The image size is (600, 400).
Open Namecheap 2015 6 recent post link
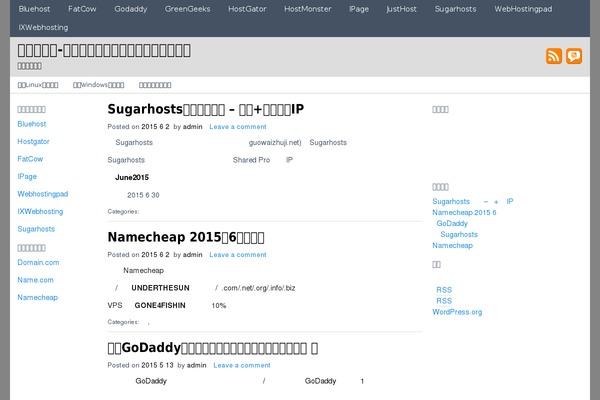pos(464,212)
